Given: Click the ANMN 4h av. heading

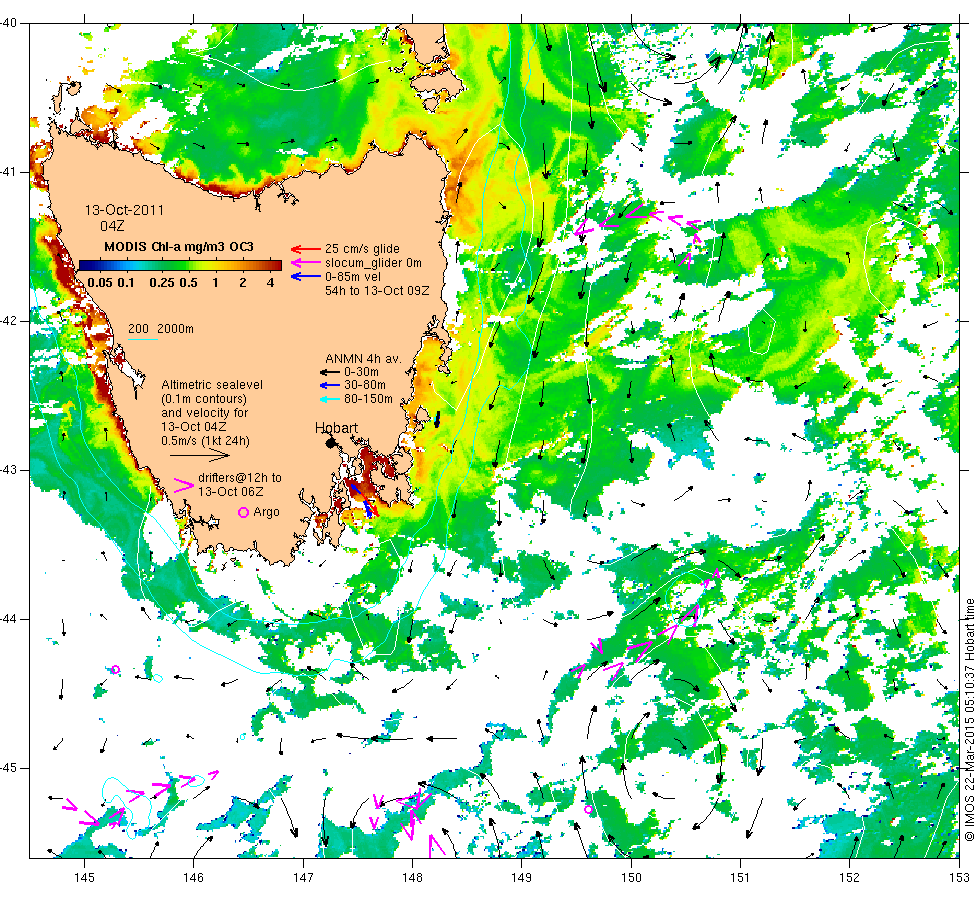Looking at the screenshot, I should 363,359.
